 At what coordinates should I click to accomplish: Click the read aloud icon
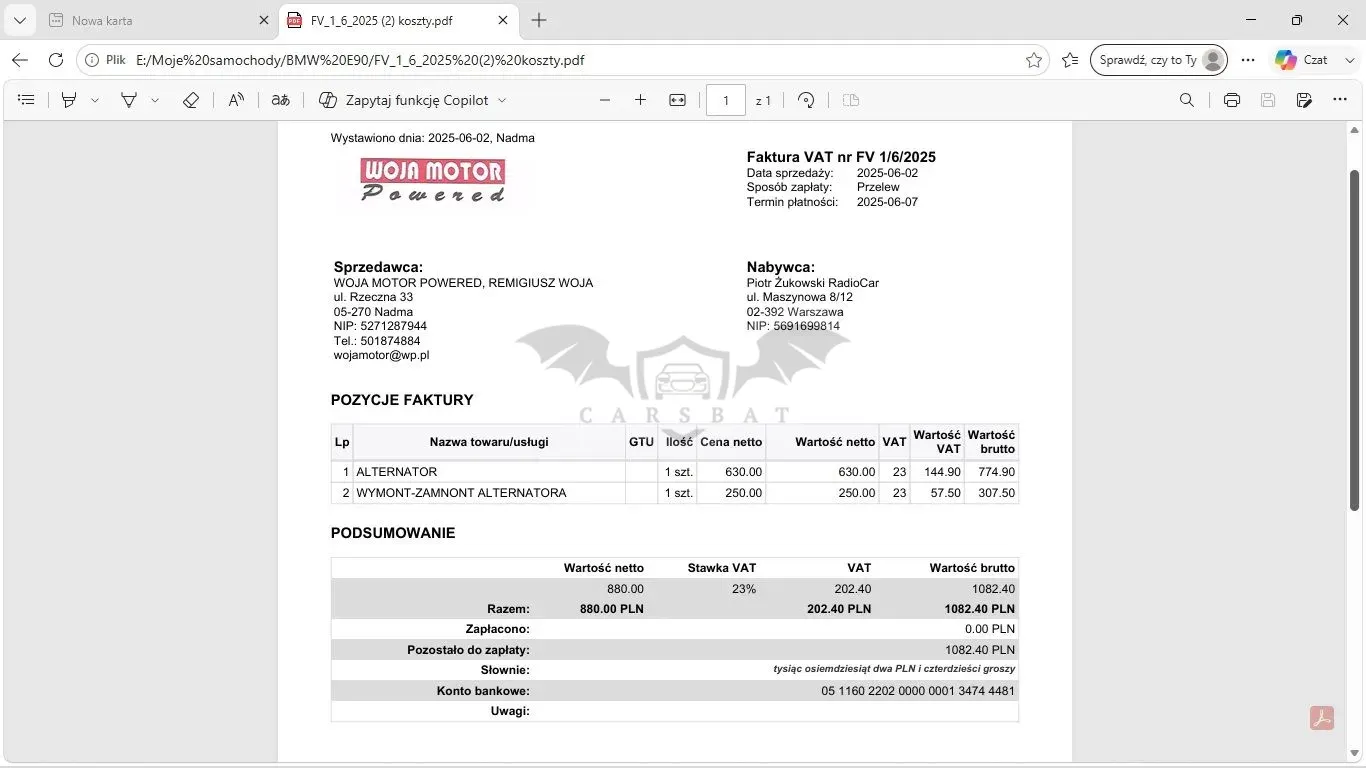[x=236, y=100]
